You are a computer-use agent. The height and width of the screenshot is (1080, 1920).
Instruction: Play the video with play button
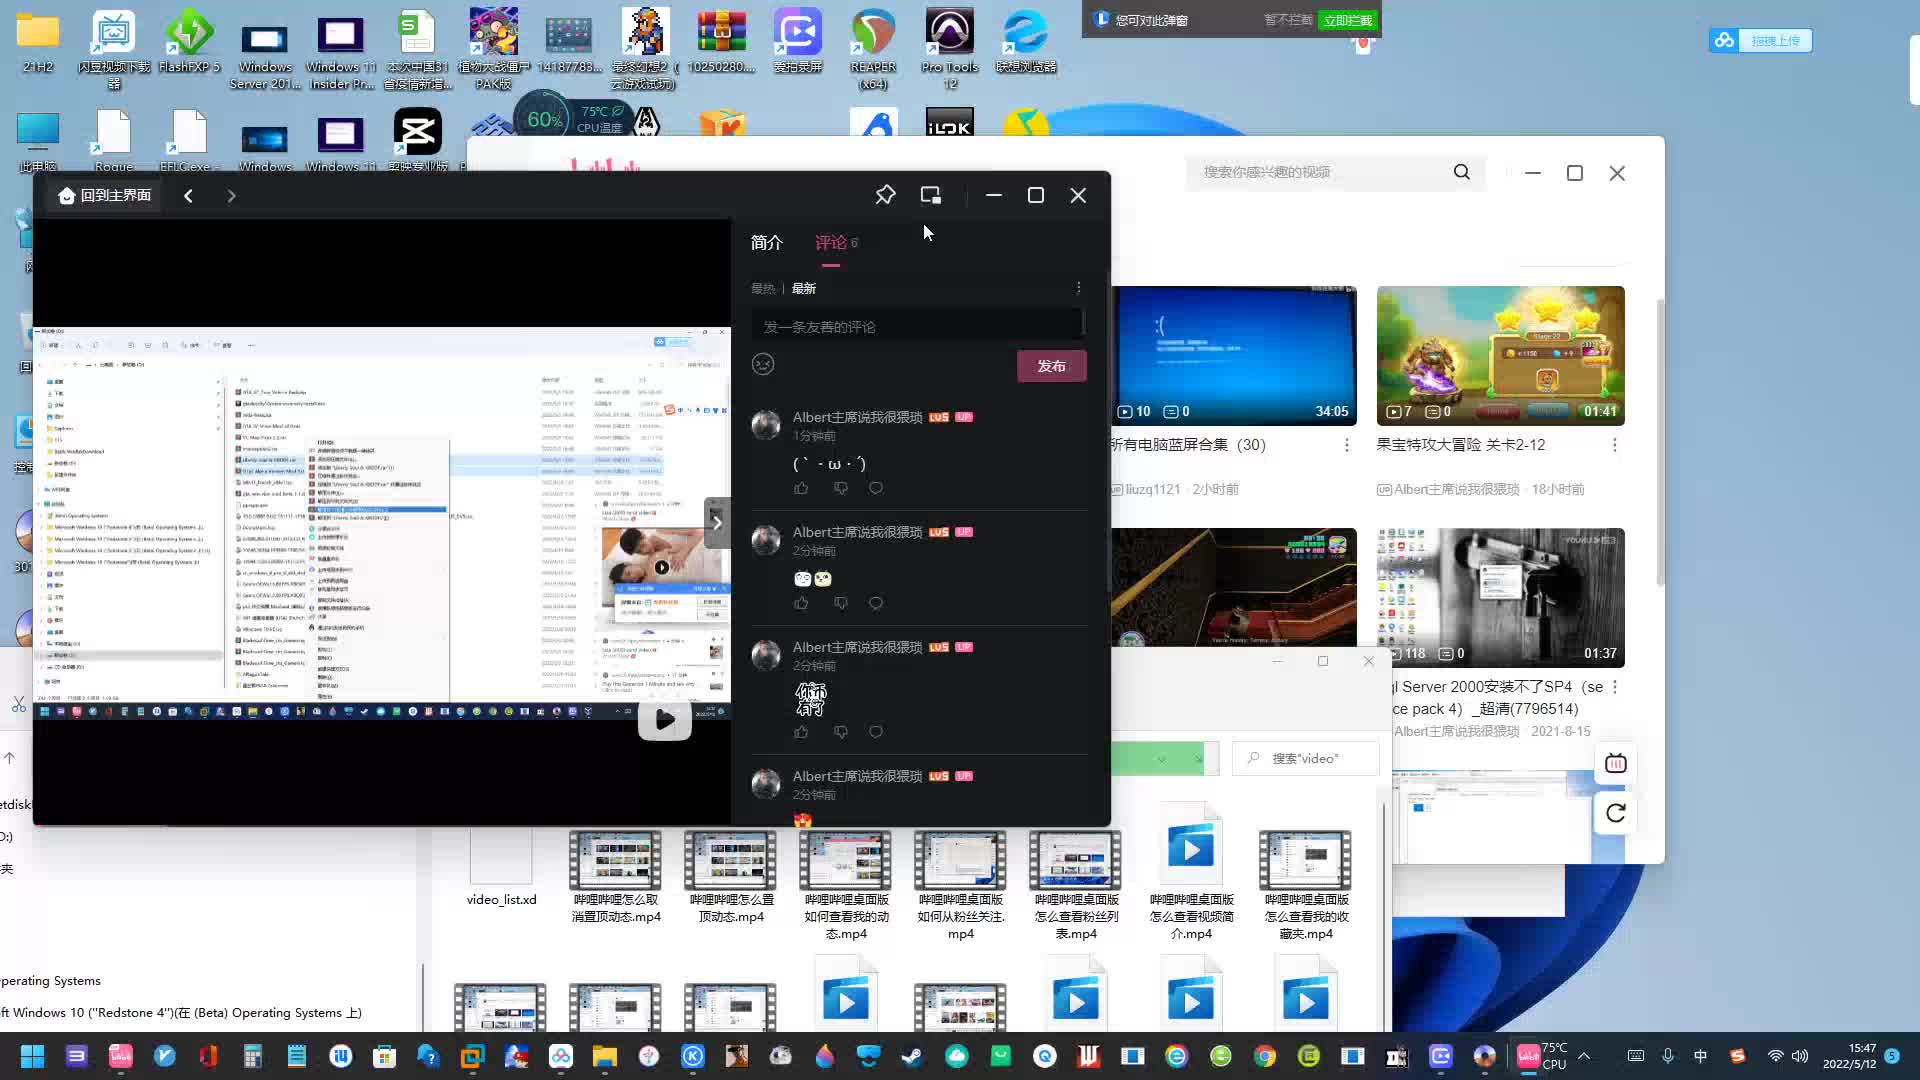pos(664,719)
